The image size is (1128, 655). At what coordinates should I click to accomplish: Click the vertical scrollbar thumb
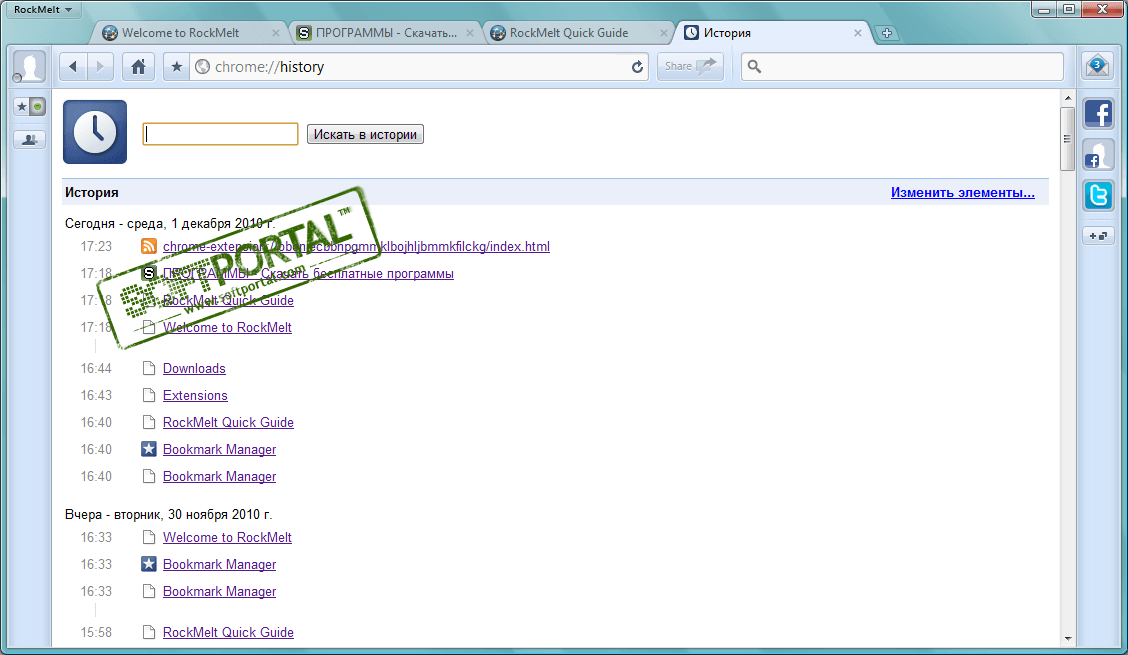coord(1068,139)
